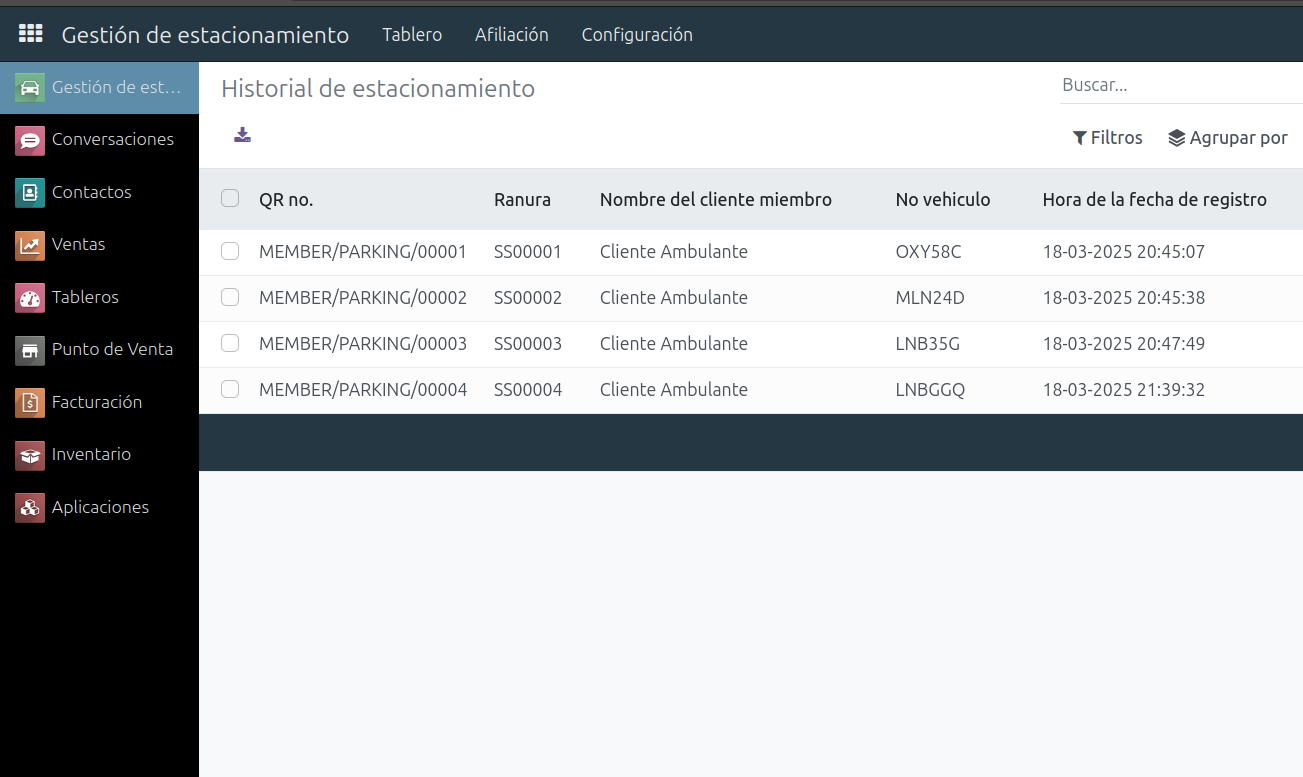
Task: Select the checkbox for MEMBER/PARKING/00003
Action: [230, 343]
